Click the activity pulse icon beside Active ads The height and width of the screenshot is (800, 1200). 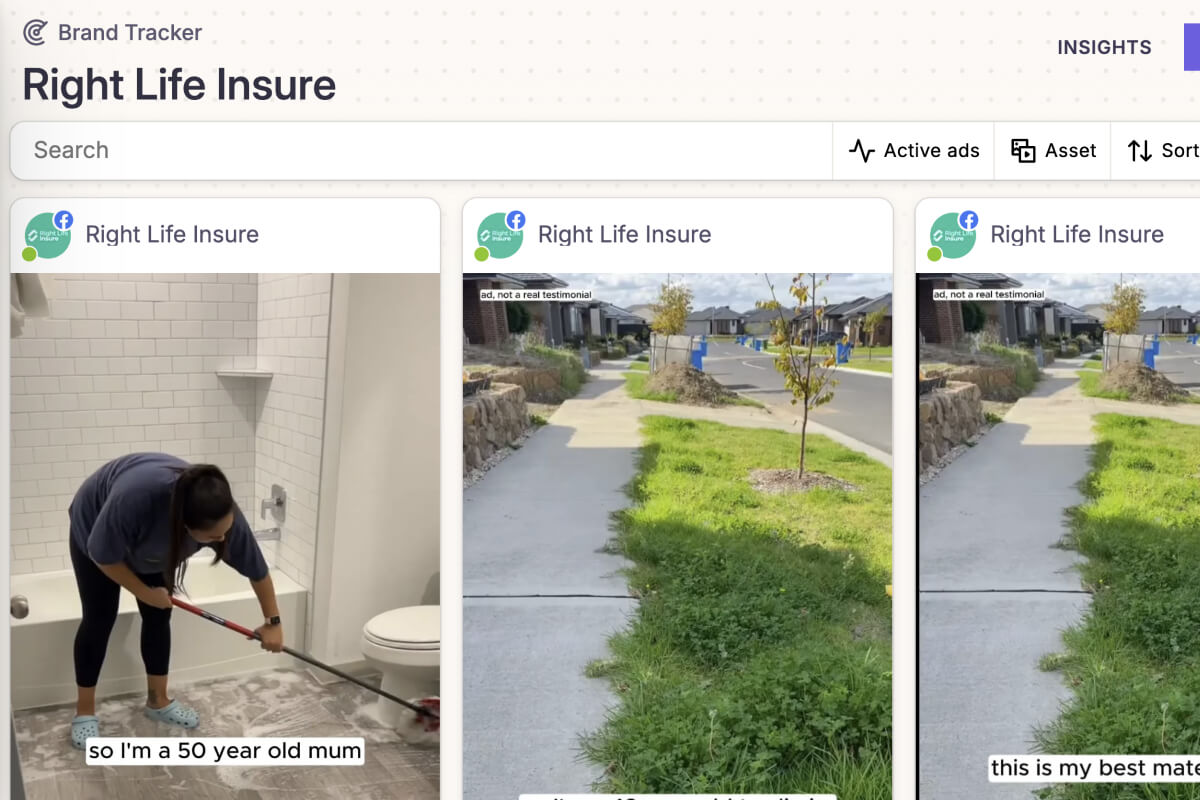tap(861, 151)
